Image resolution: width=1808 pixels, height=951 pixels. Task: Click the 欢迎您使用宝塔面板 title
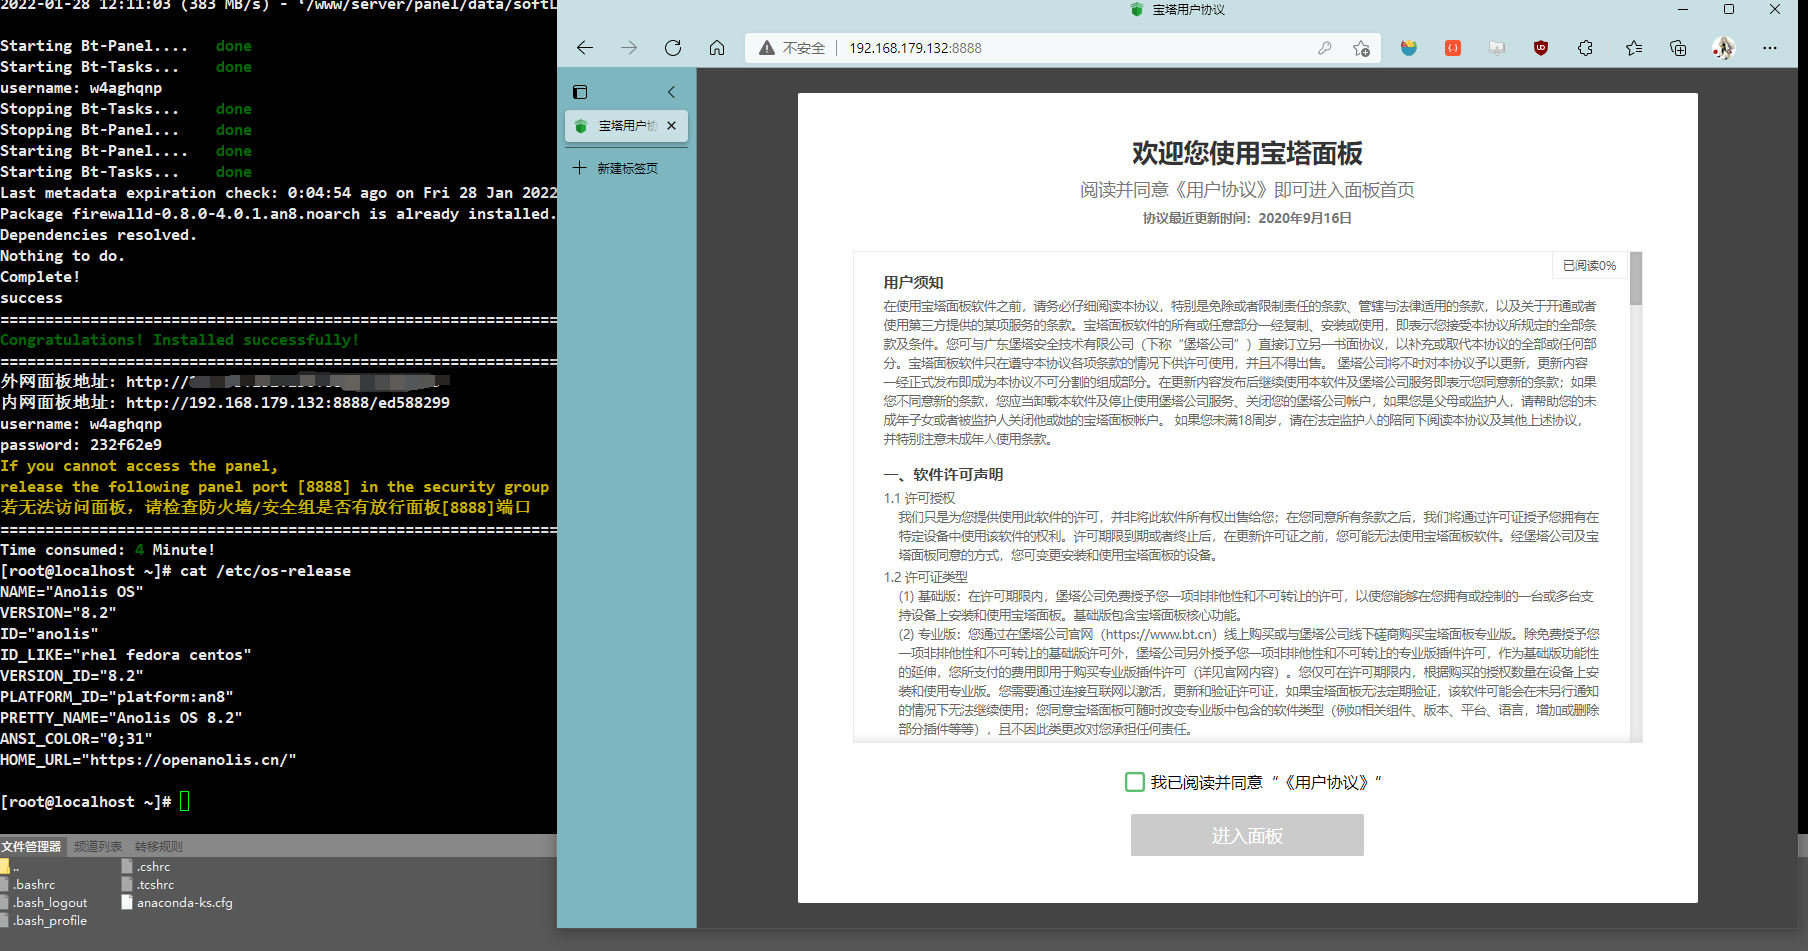(1247, 153)
